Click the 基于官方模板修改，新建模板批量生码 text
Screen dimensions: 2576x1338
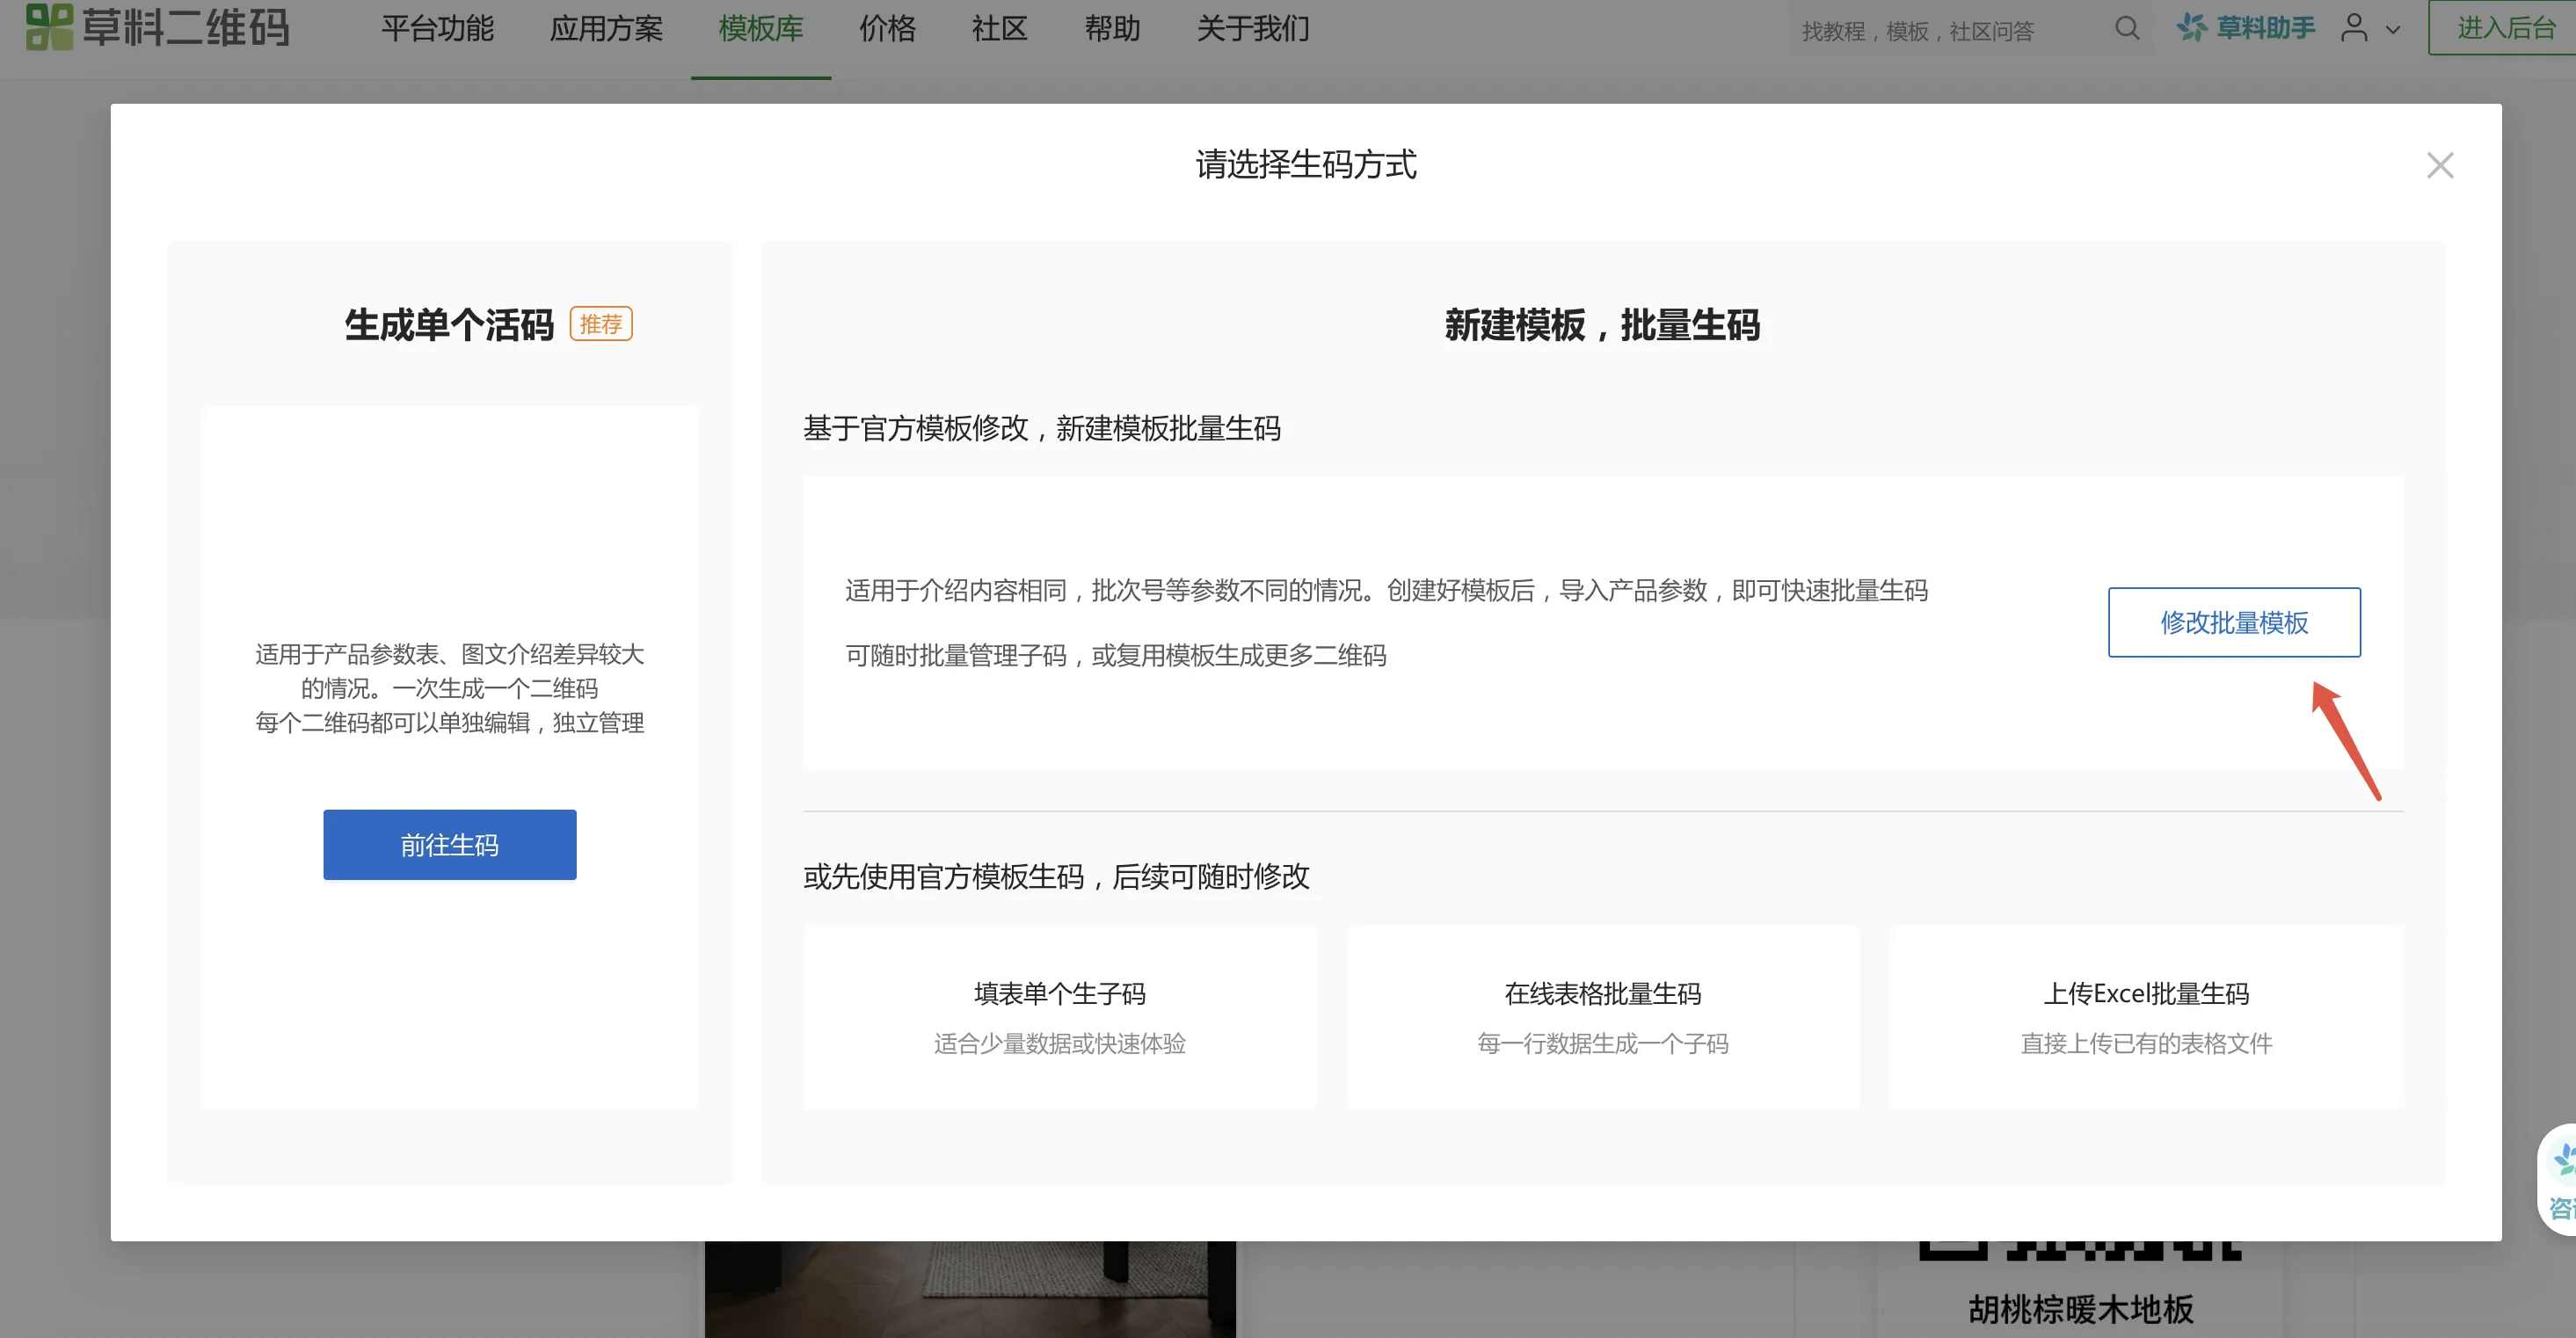1042,428
